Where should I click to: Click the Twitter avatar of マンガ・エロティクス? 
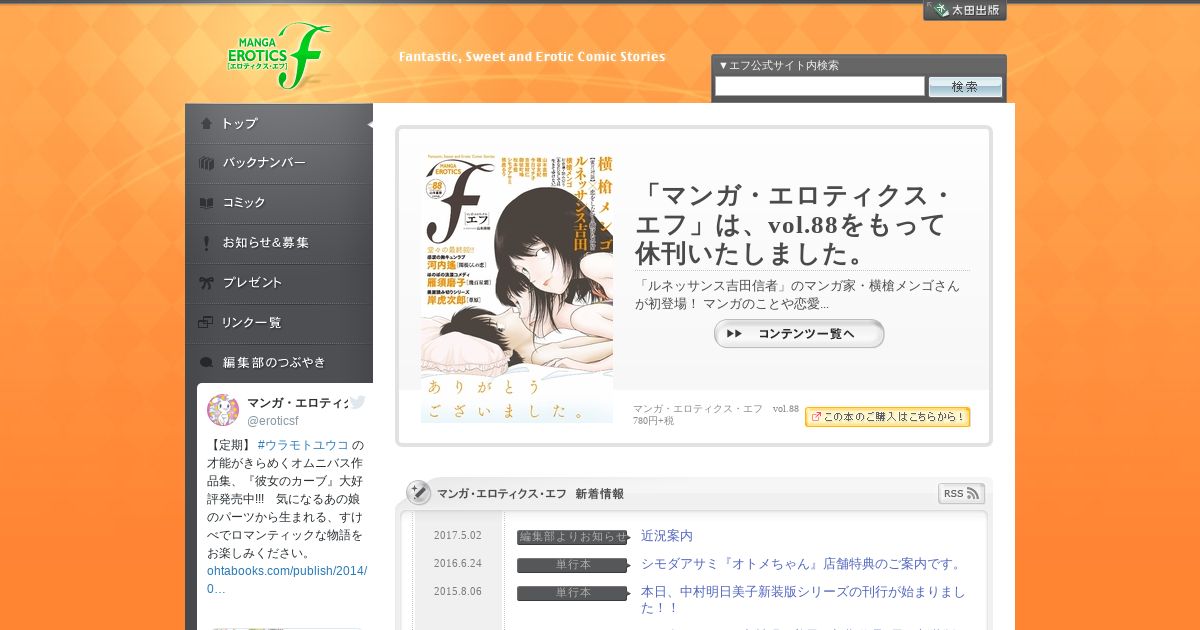coord(223,410)
